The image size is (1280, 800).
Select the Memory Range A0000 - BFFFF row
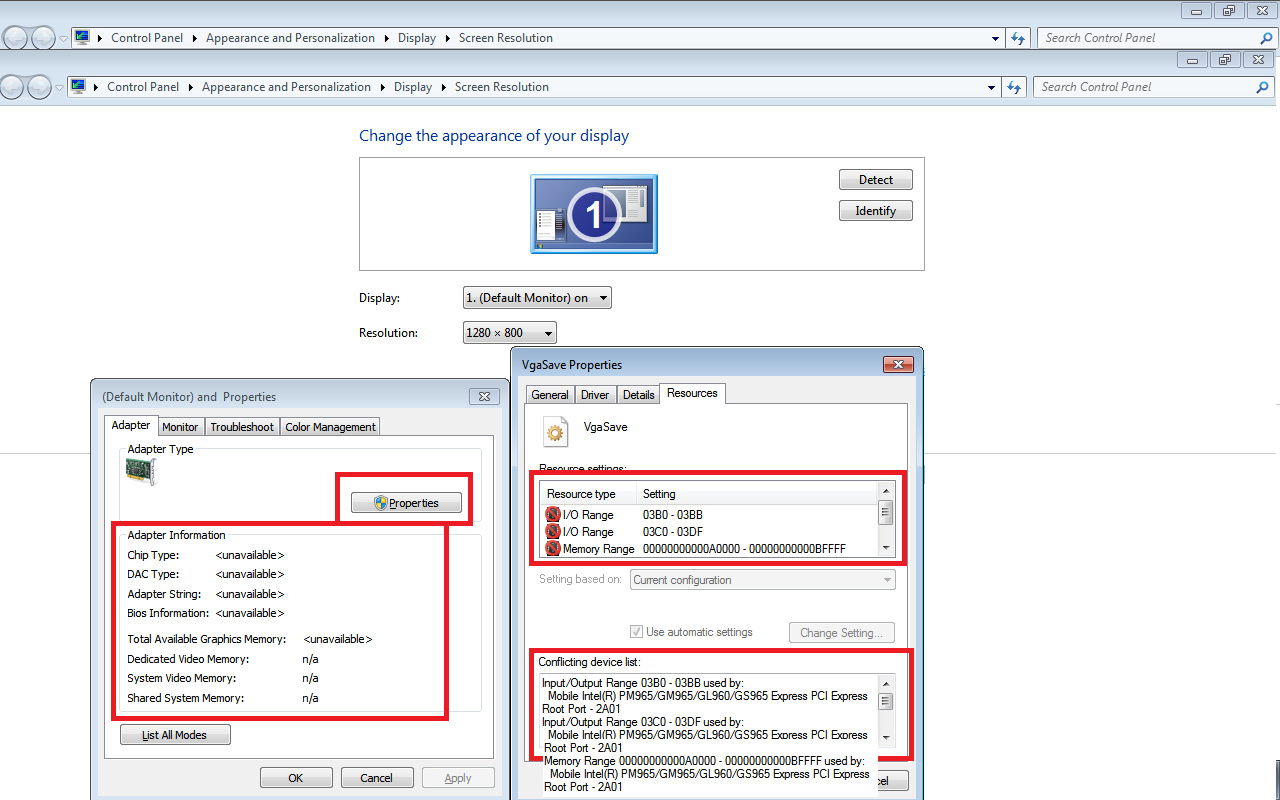pyautogui.click(x=708, y=549)
